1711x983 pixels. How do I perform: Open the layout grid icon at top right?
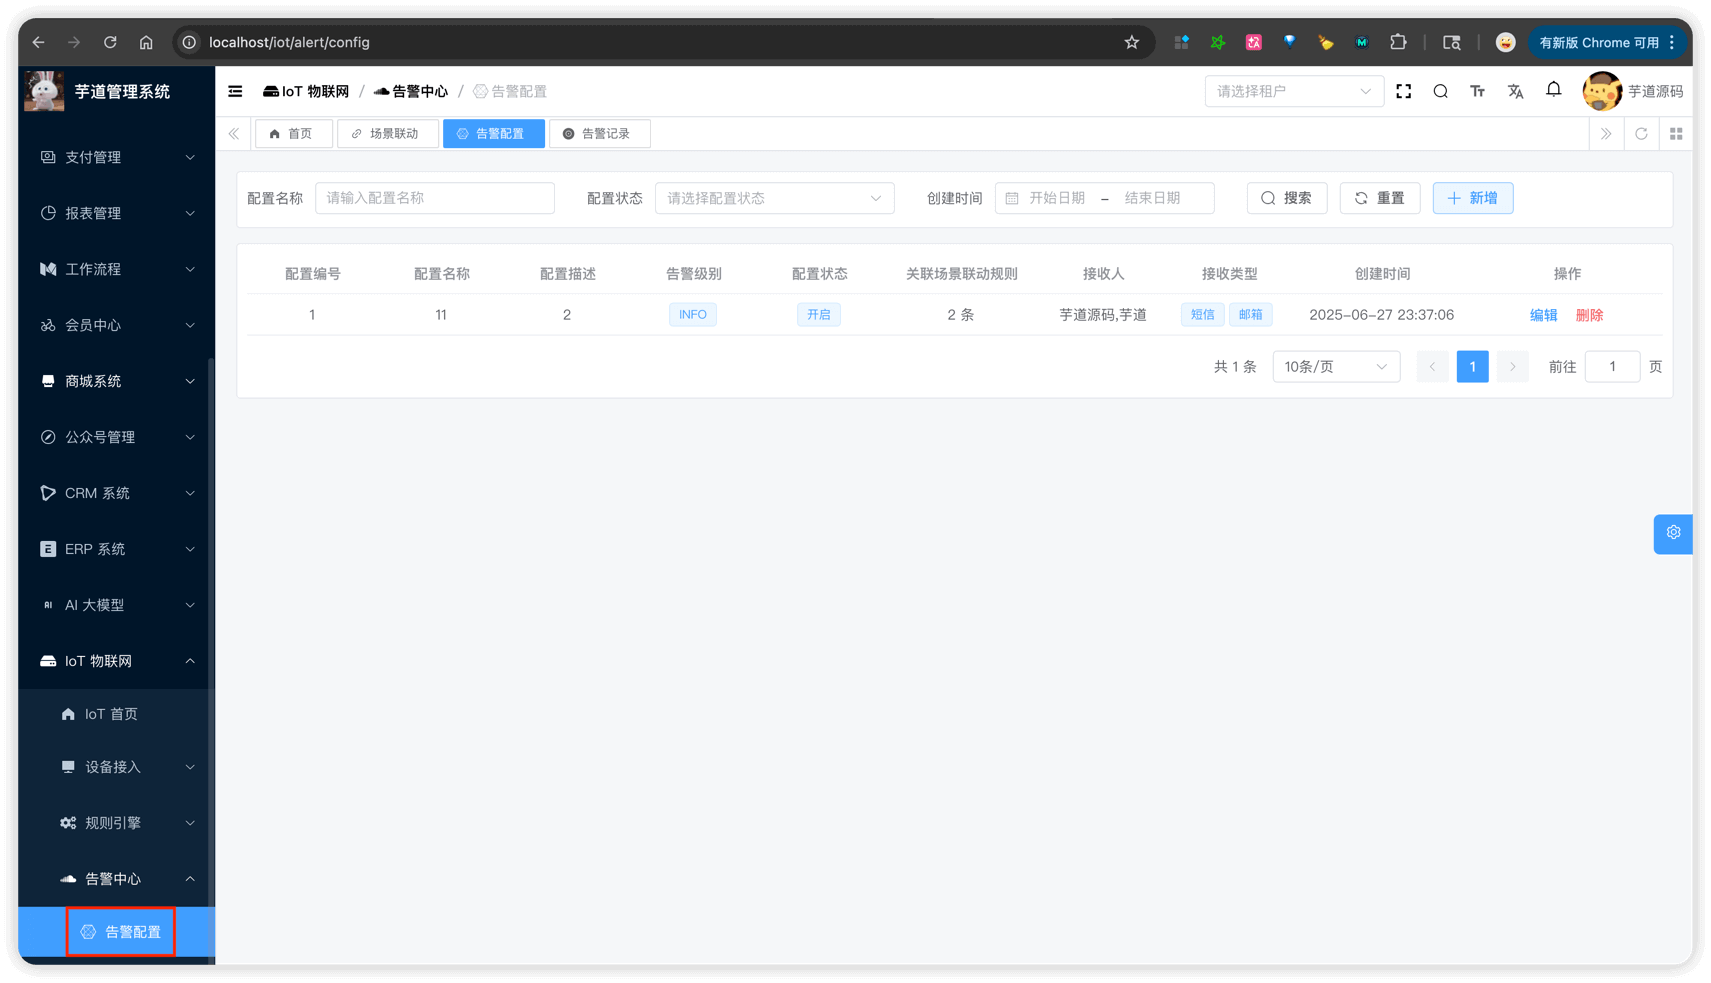(1676, 133)
